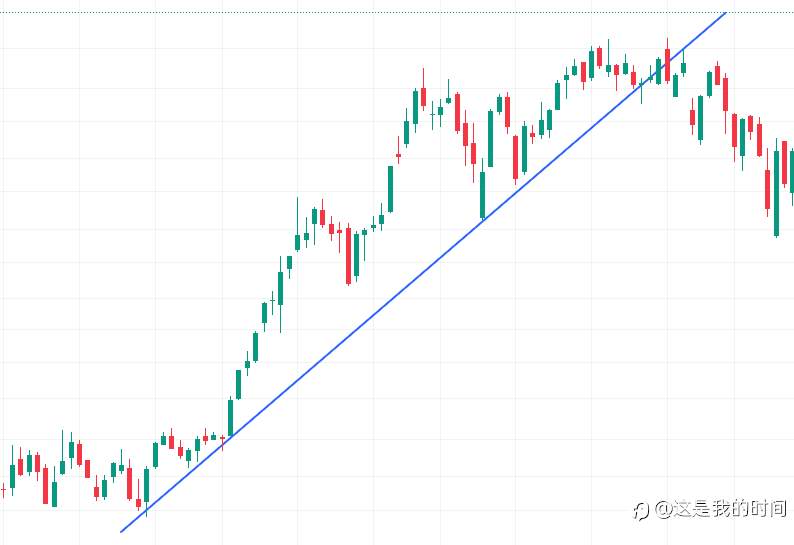Select the green candle touching trendline's lower start
Image resolution: width=794 pixels, height=545 pixels.
(146, 487)
